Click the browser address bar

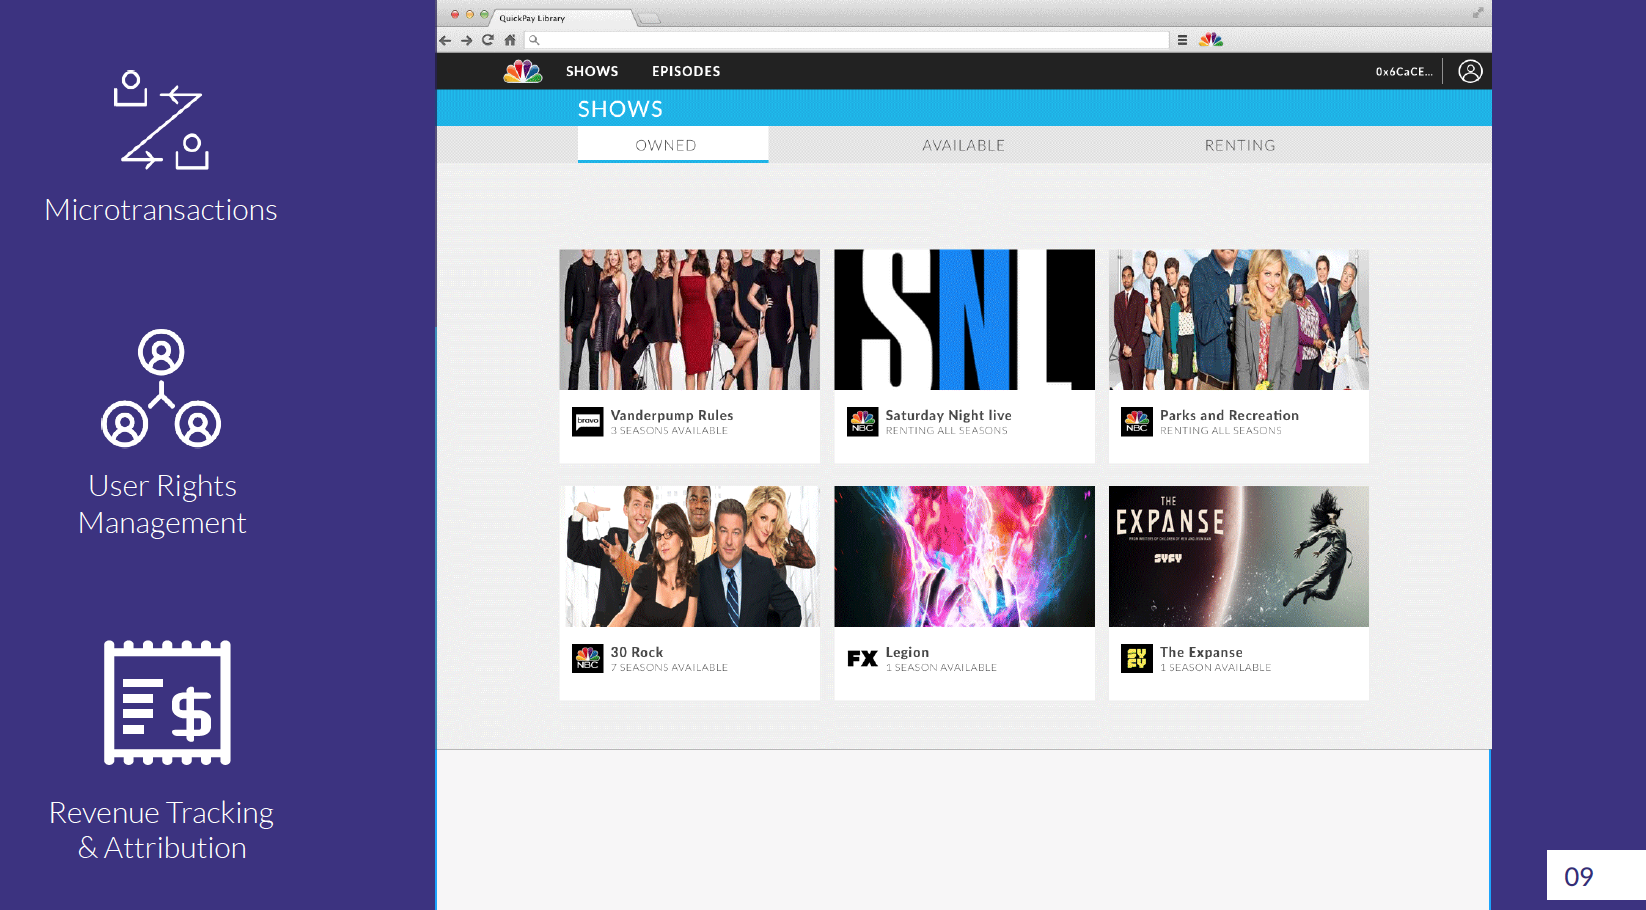[x=850, y=40]
